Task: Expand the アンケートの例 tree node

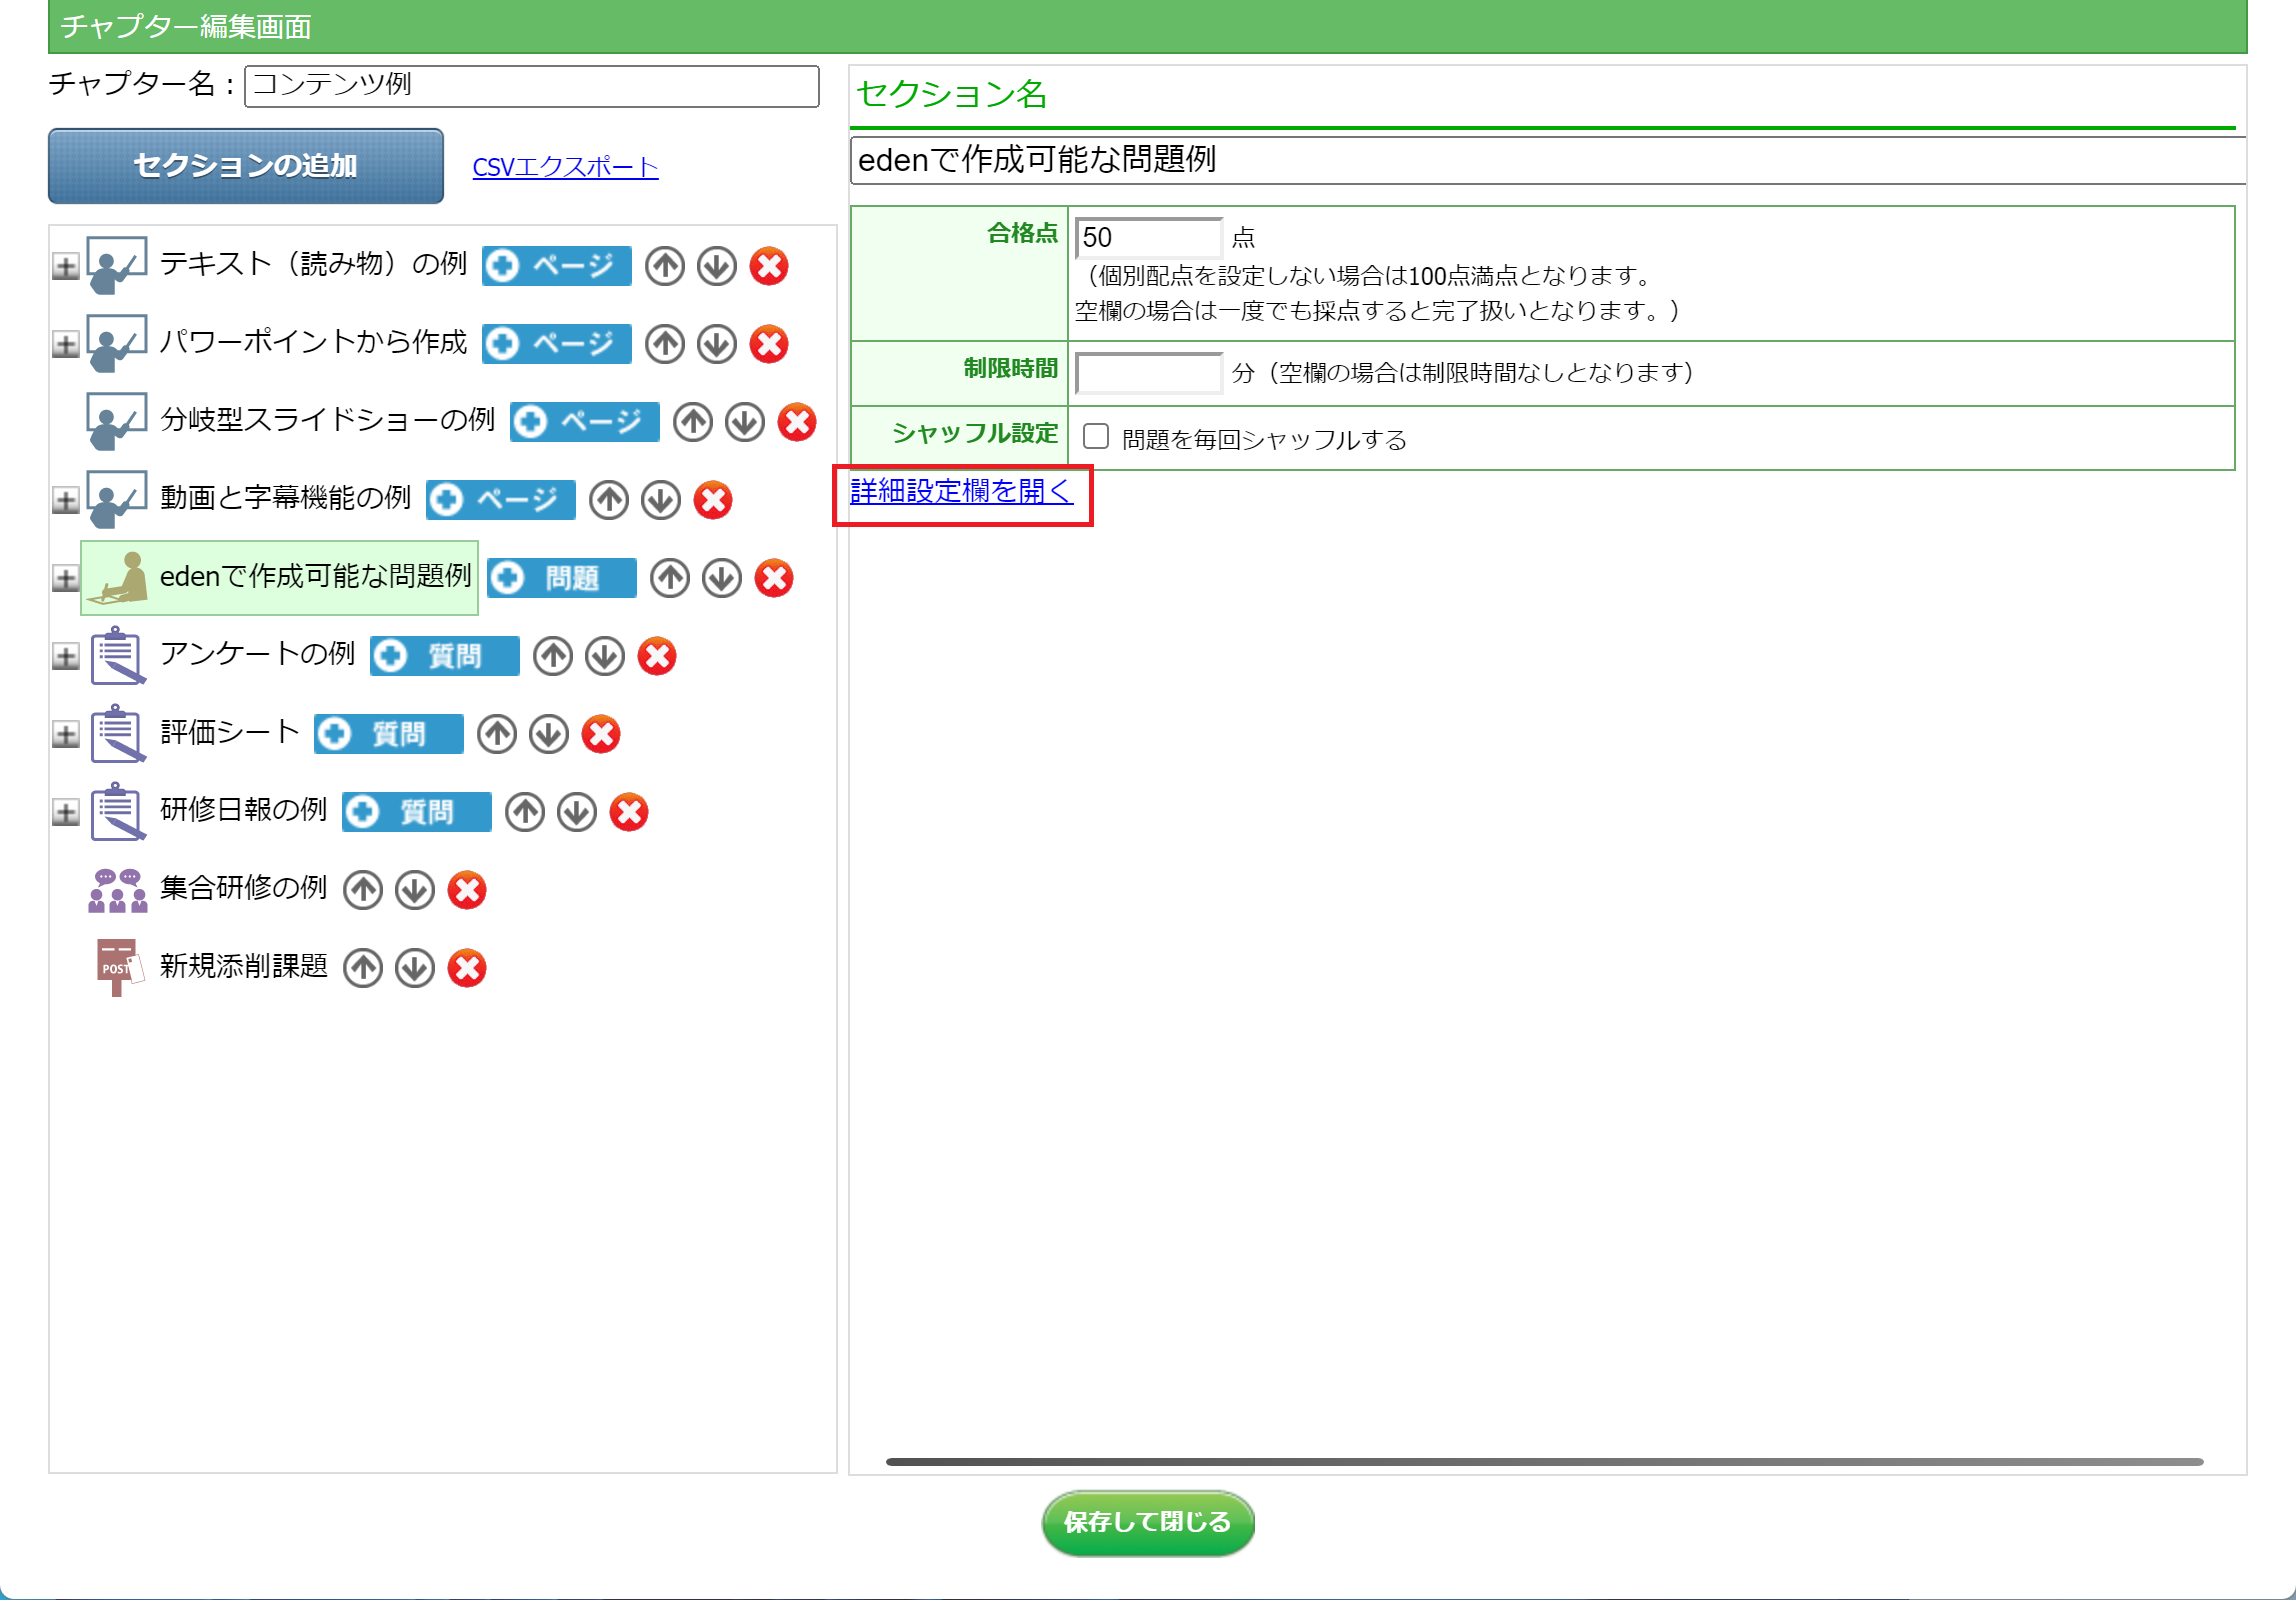Action: (66, 657)
